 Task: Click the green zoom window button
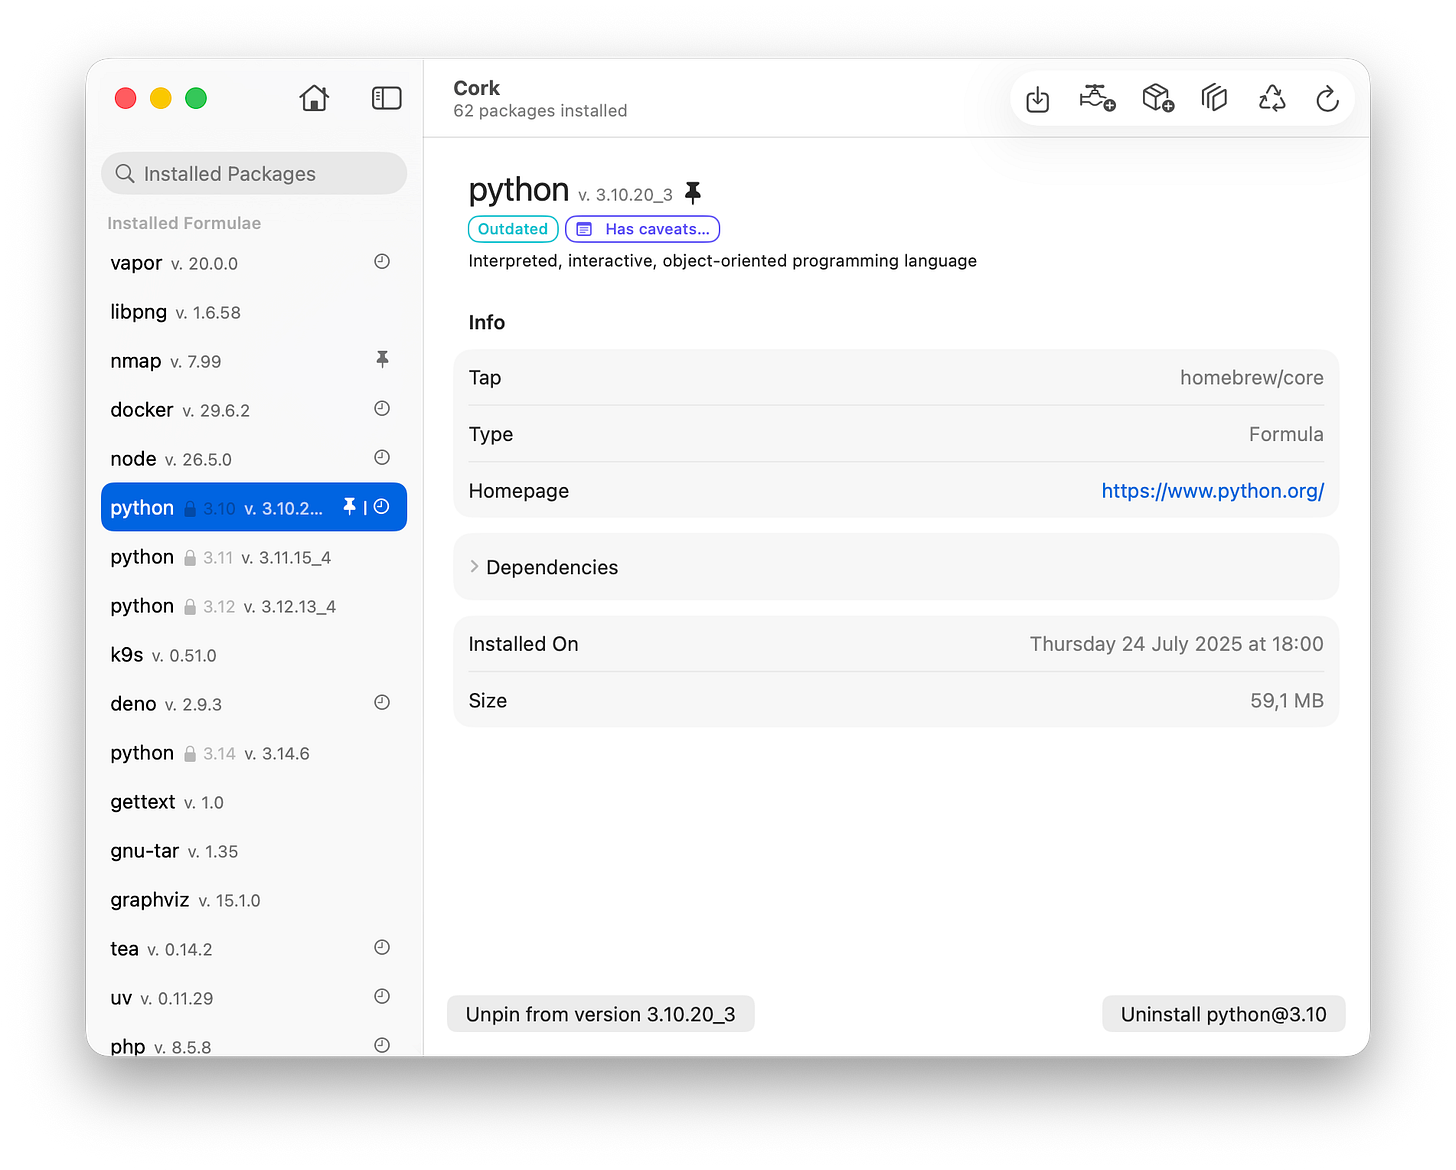coord(196,98)
